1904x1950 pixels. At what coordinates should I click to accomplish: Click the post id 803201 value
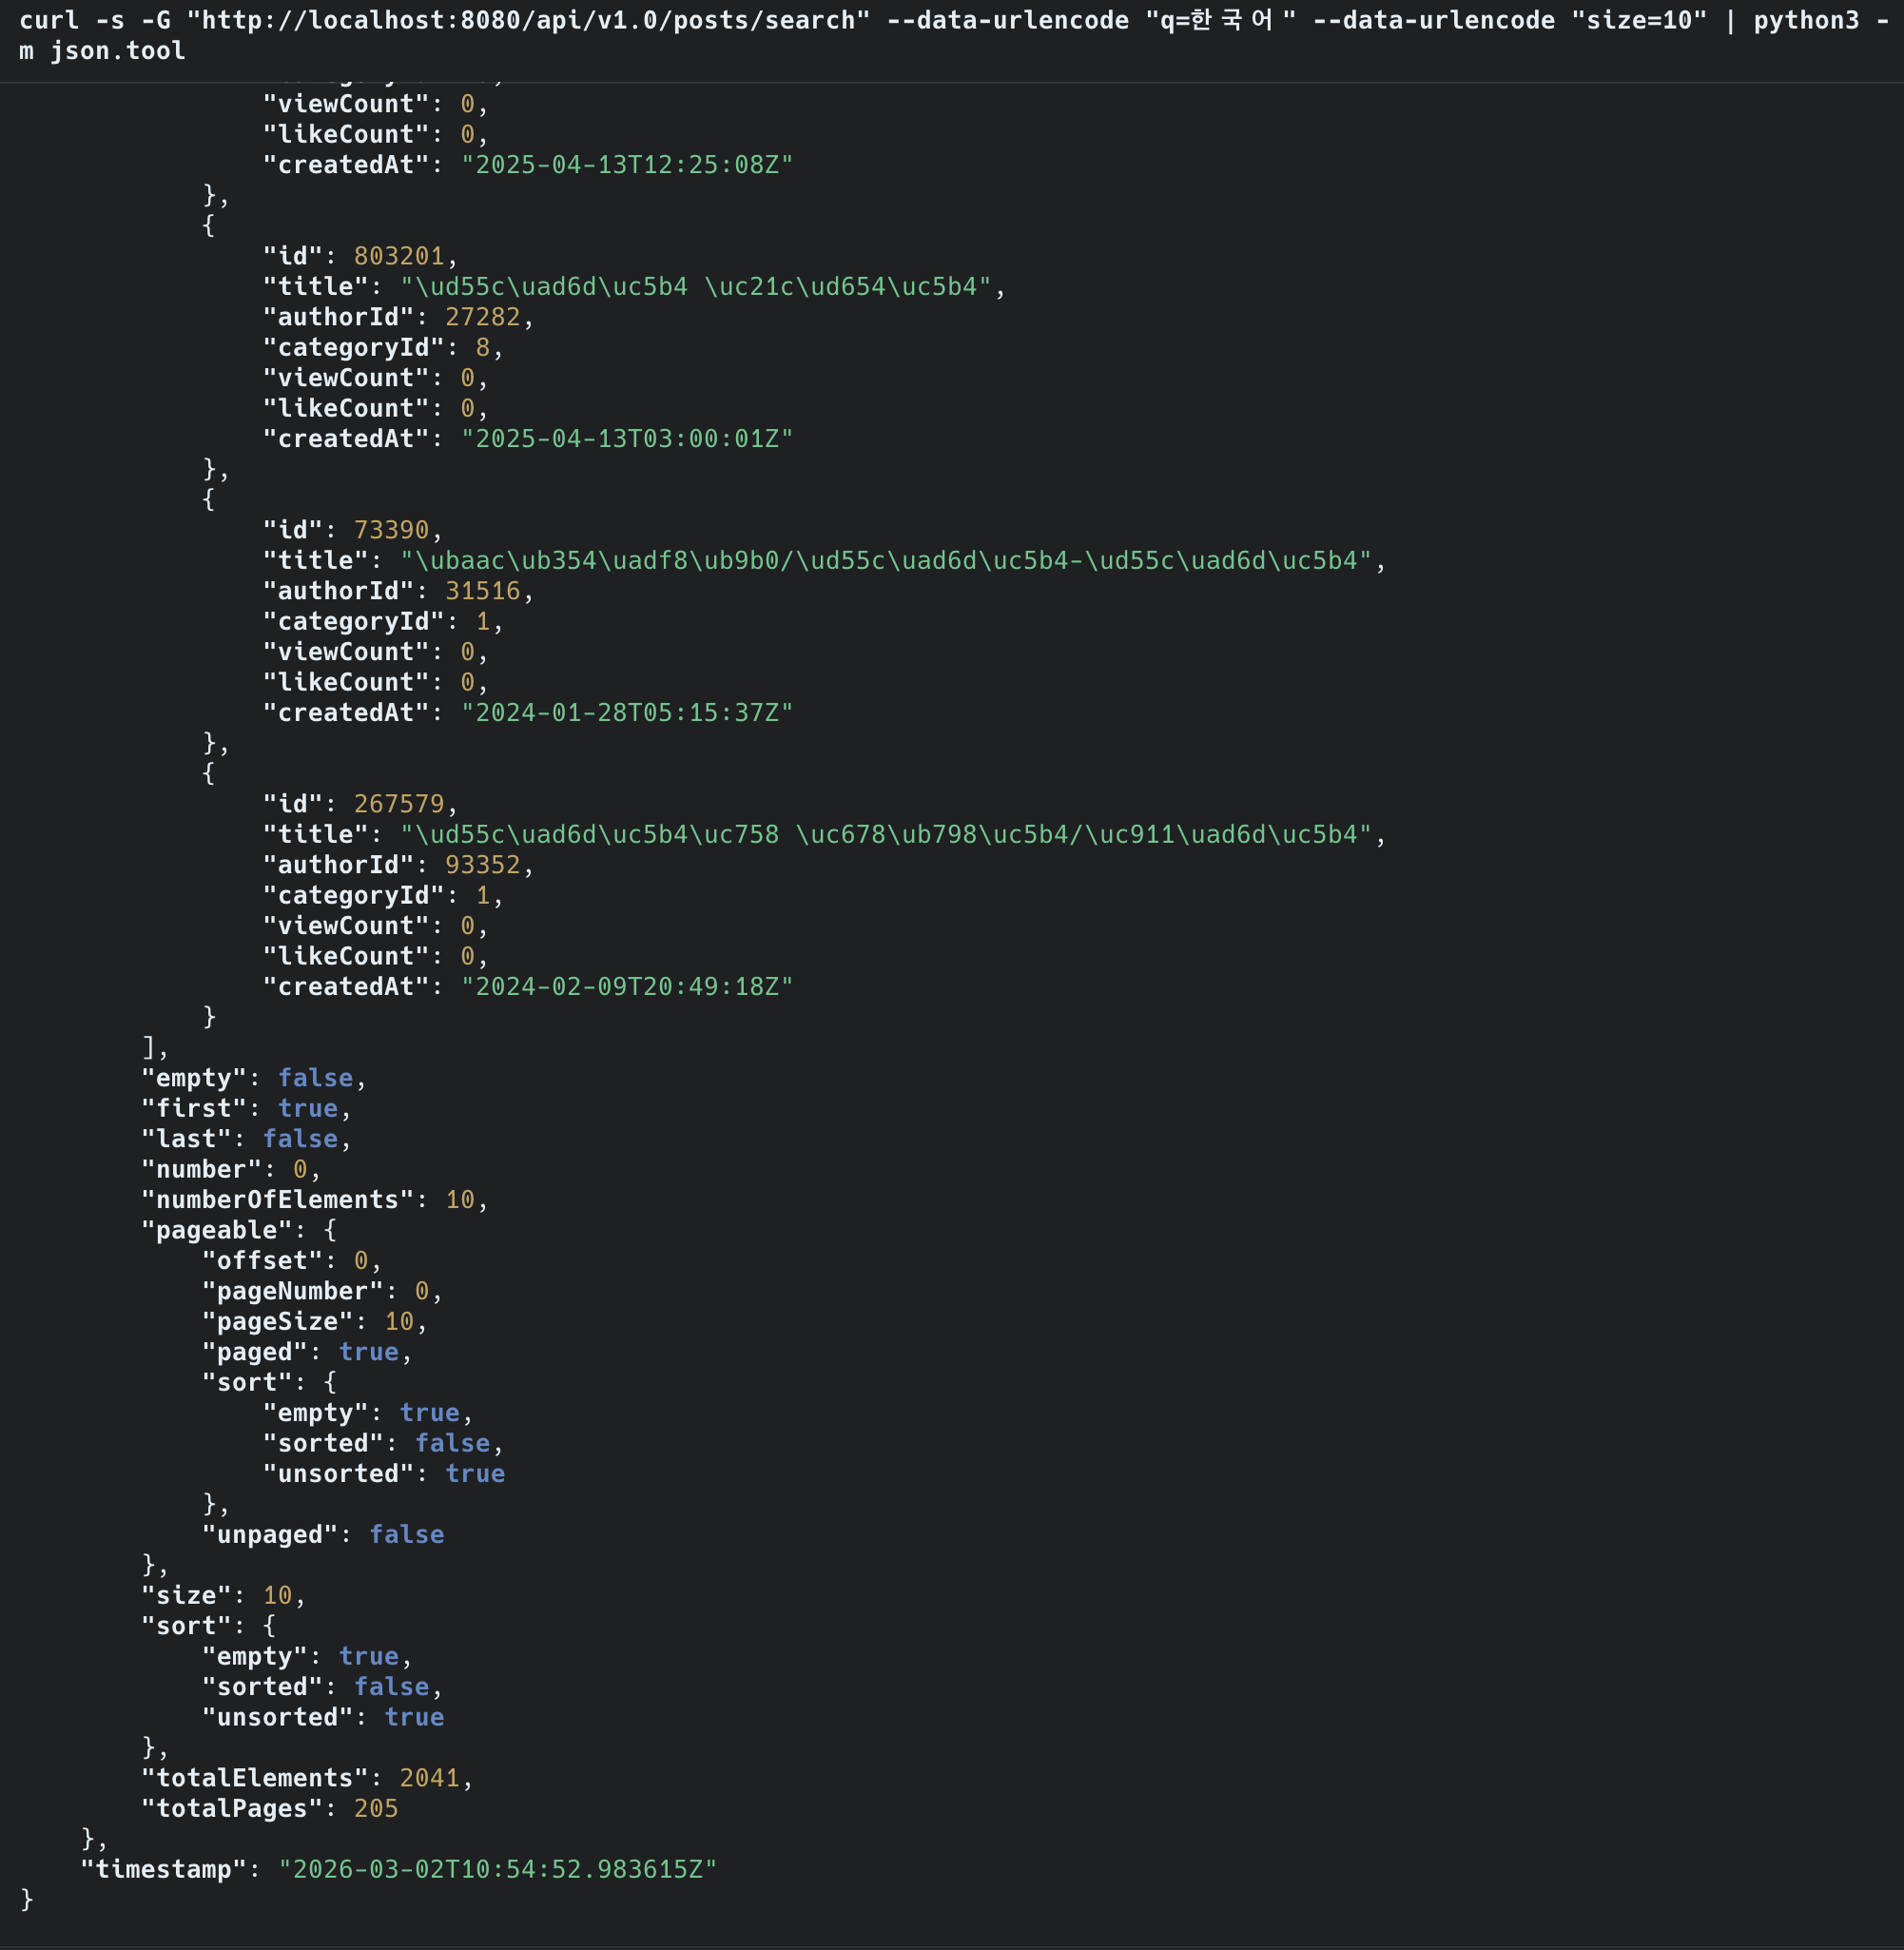[x=399, y=256]
